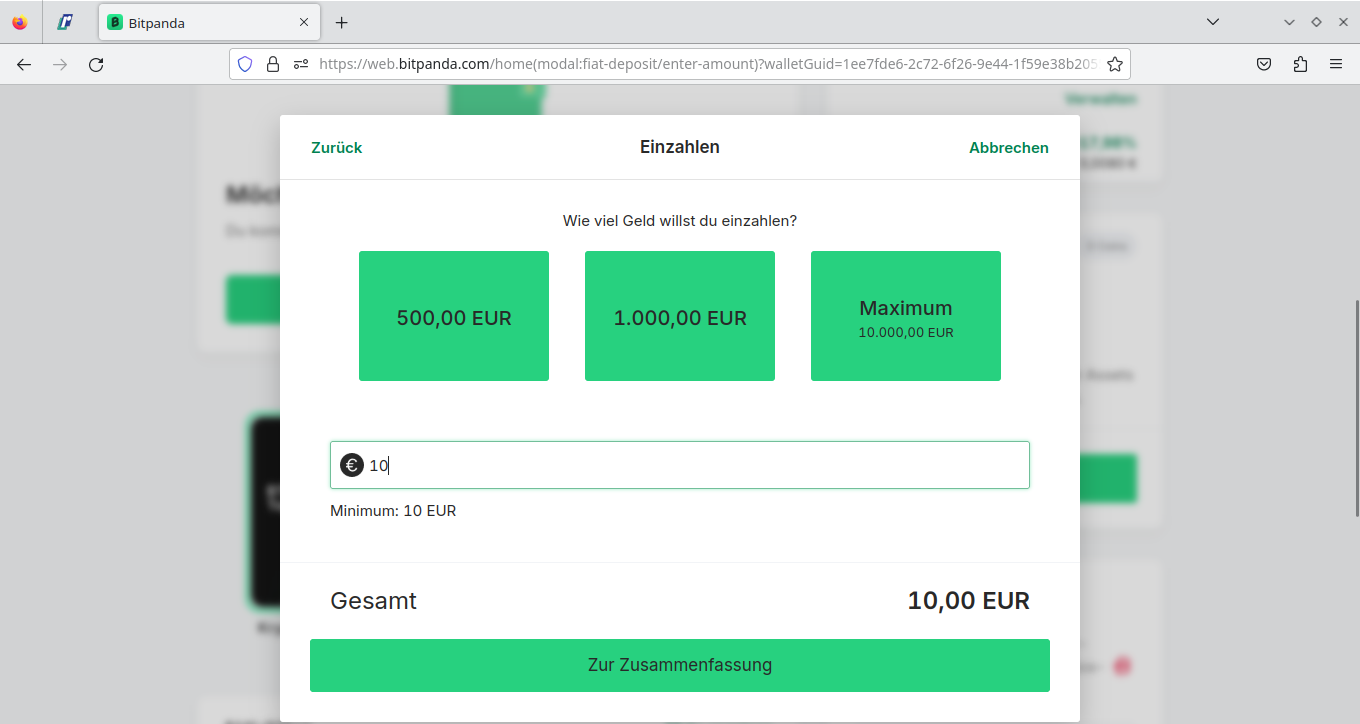
Task: Click Abbrechen to cancel the deposit
Action: coord(1008,148)
